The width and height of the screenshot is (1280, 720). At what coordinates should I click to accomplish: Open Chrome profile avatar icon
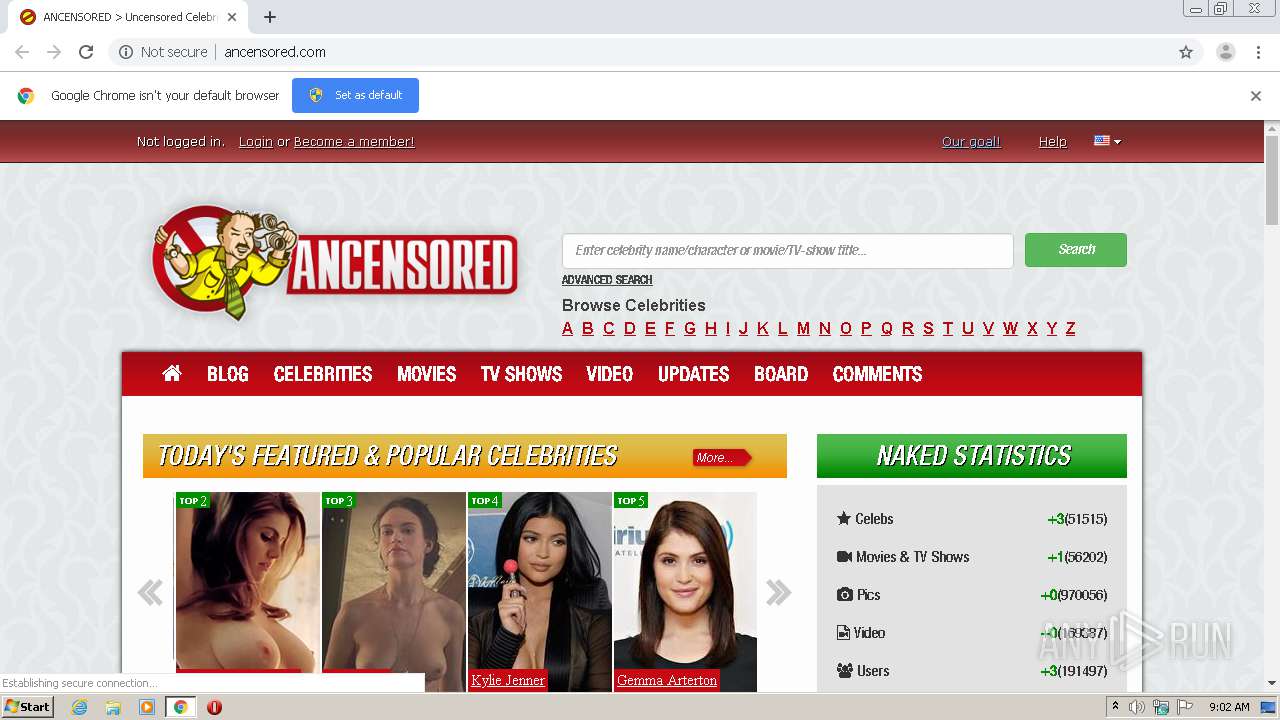1225,52
